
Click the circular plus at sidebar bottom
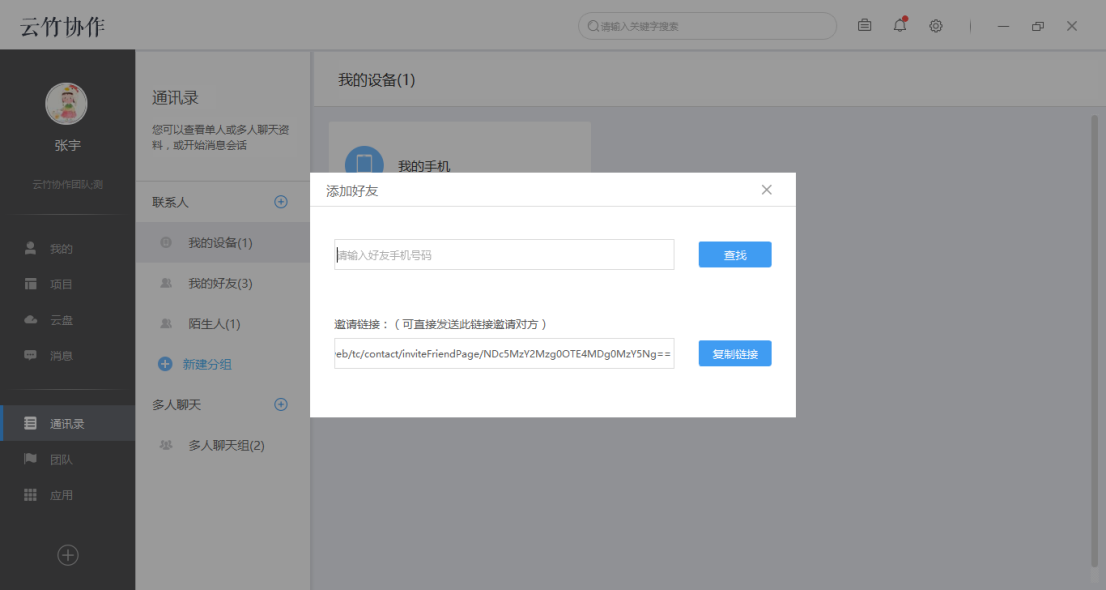pos(67,555)
